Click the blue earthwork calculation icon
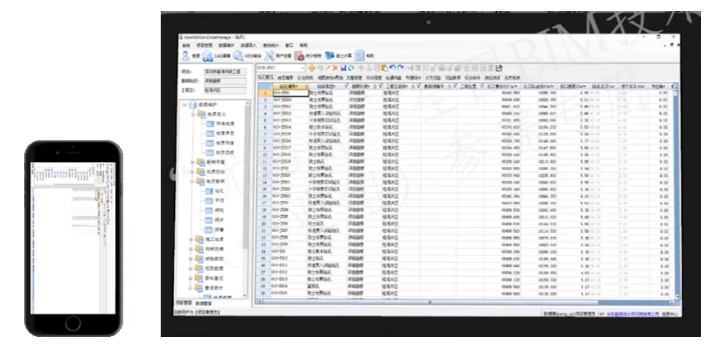Image resolution: width=724 pixels, height=361 pixels. (x=330, y=56)
